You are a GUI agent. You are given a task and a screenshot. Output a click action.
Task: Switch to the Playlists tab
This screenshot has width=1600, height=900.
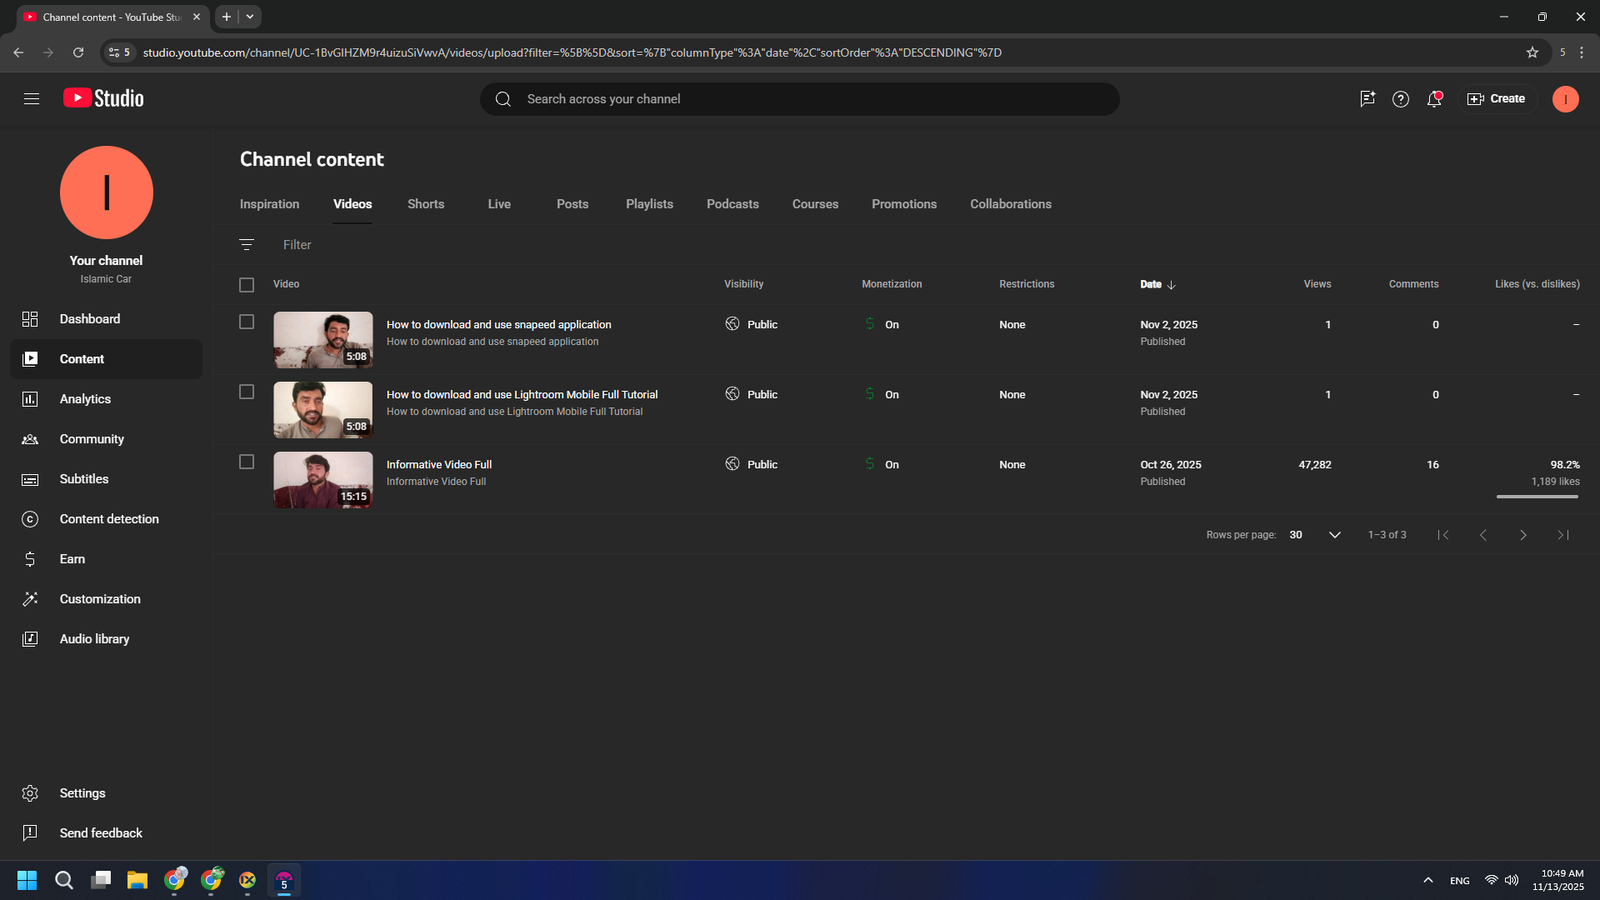649,204
